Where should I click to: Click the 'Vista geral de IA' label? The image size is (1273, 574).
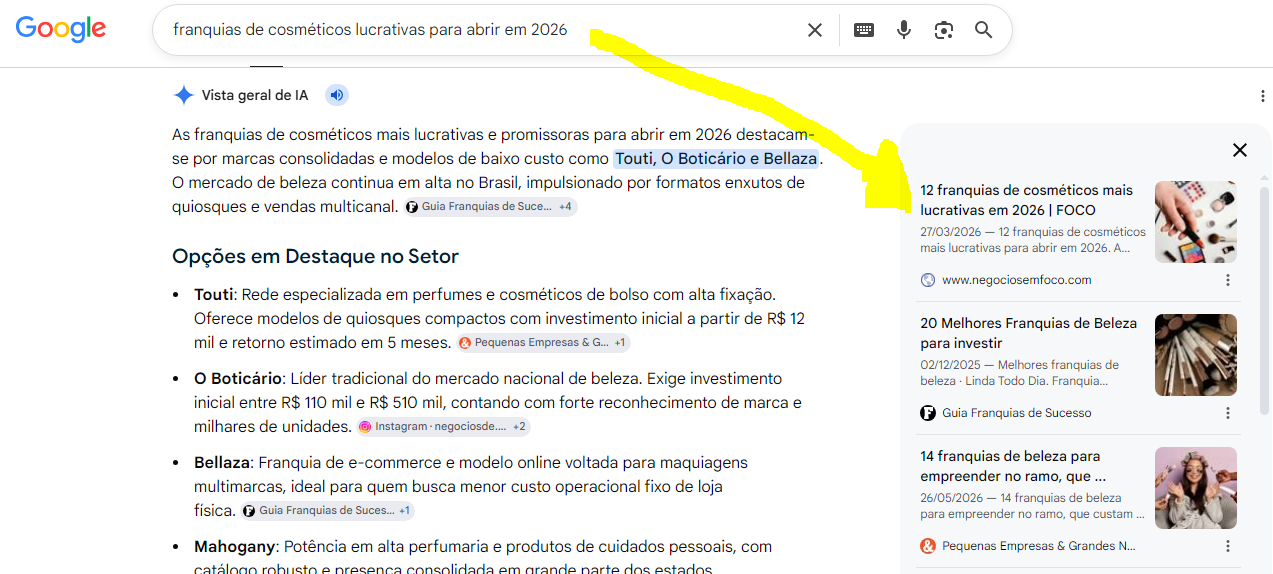255,95
